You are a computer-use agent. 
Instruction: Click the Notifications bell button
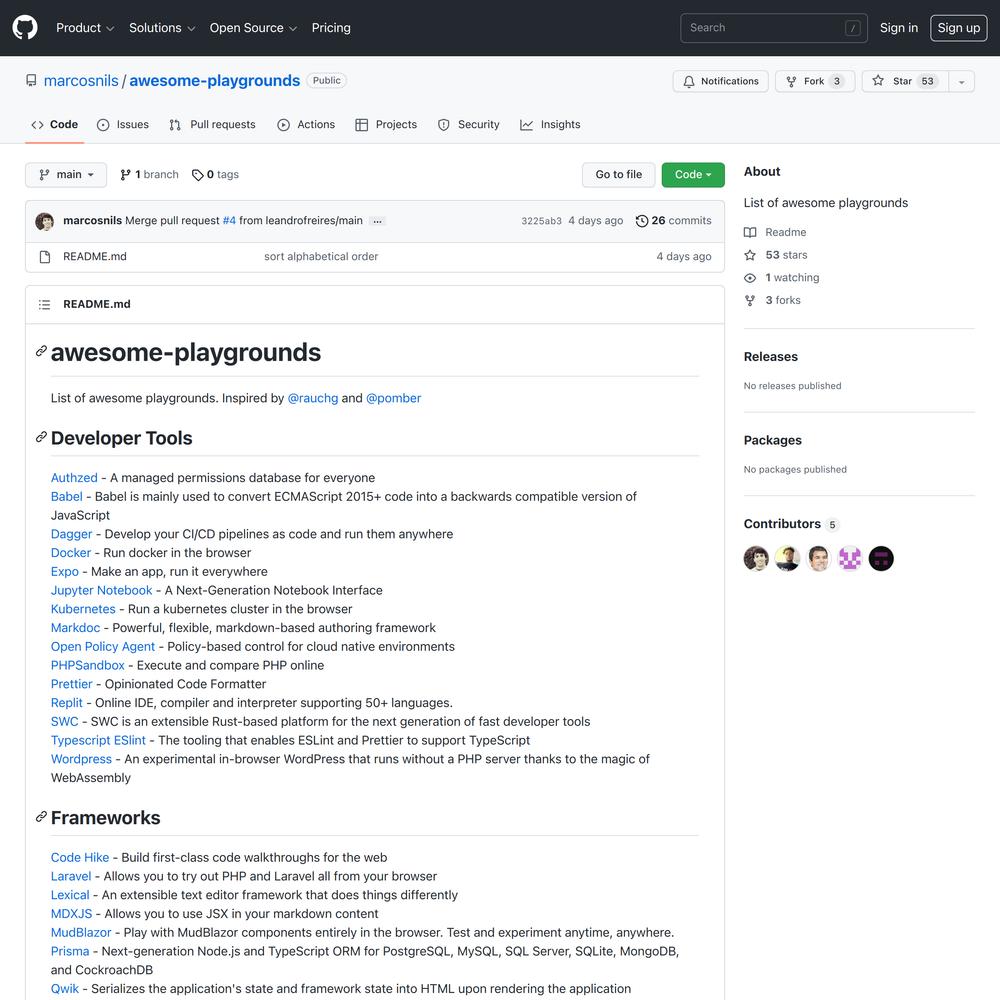(x=721, y=82)
